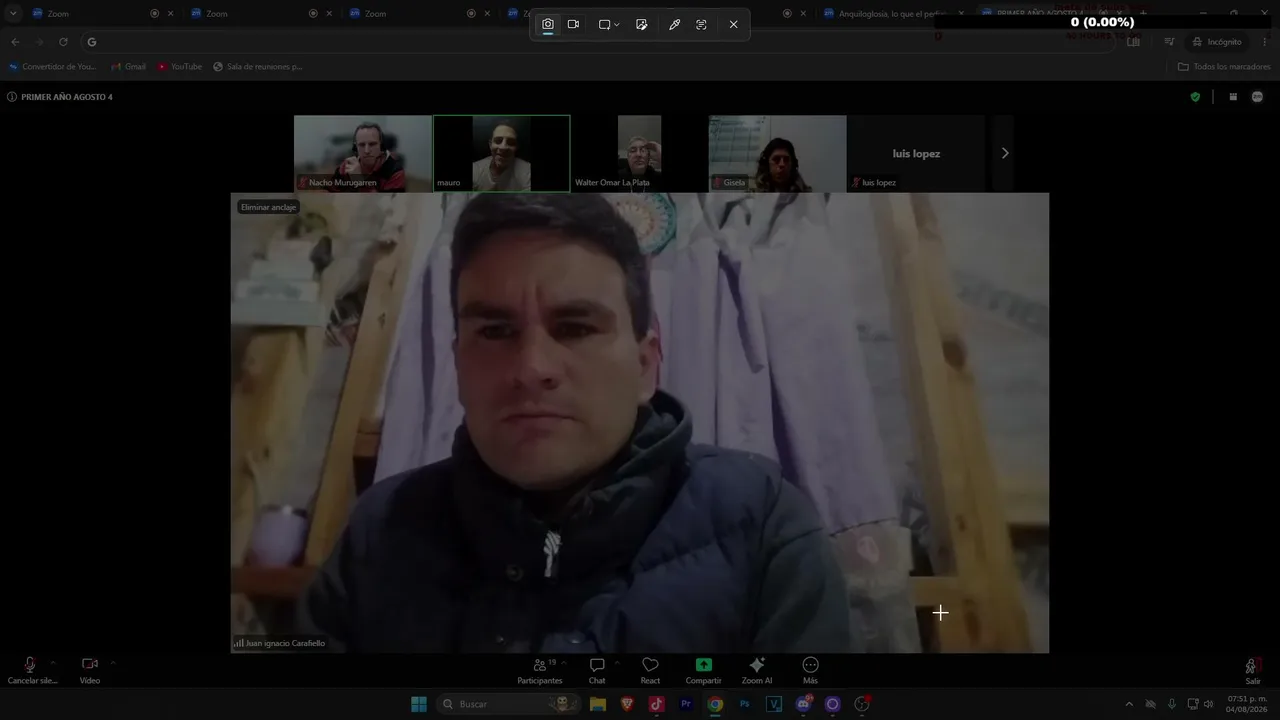Open the meeting info icon beside PRIMER AÑO AGOSTO 4
Image resolution: width=1280 pixels, height=720 pixels.
12,97
